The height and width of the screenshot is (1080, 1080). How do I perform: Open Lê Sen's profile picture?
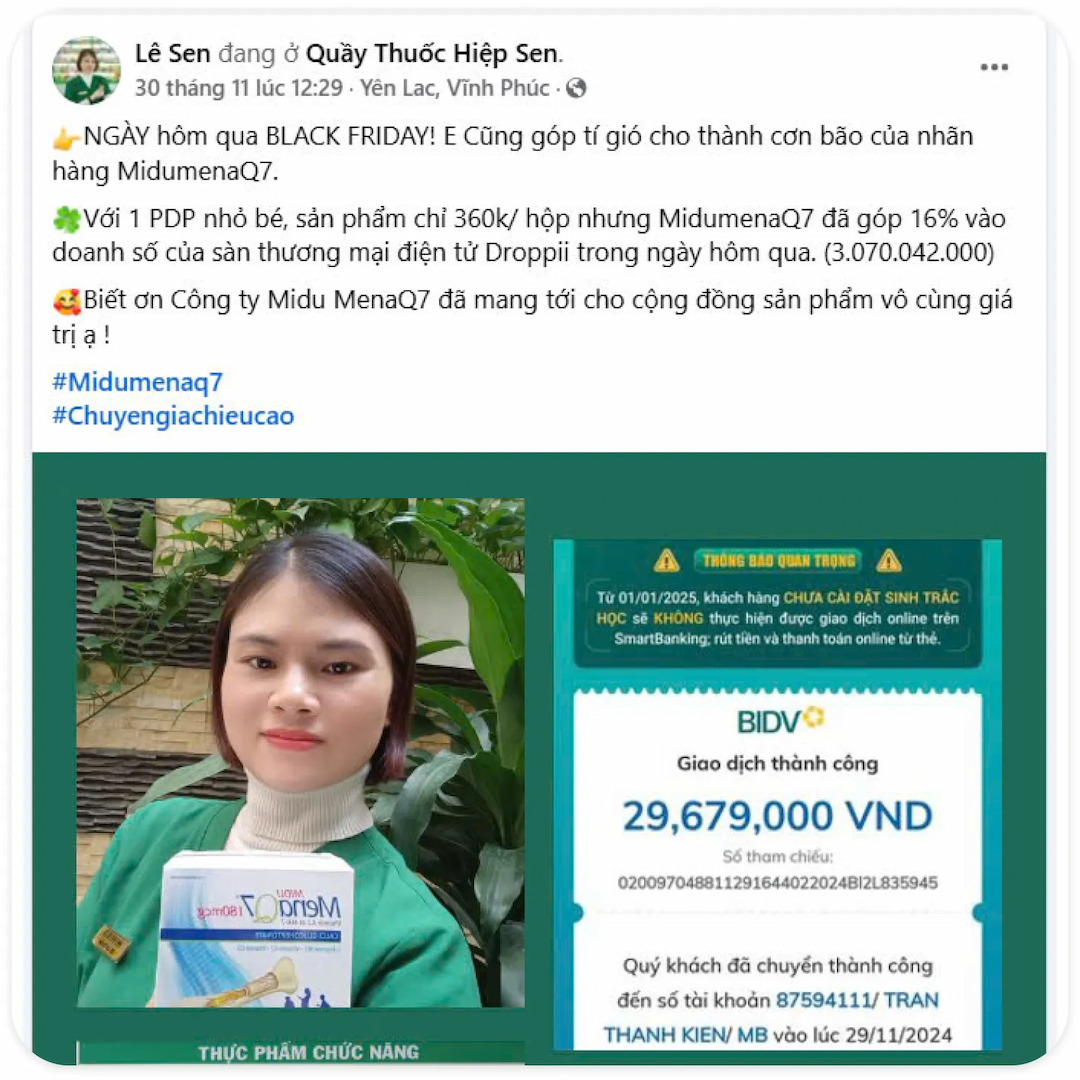click(86, 70)
